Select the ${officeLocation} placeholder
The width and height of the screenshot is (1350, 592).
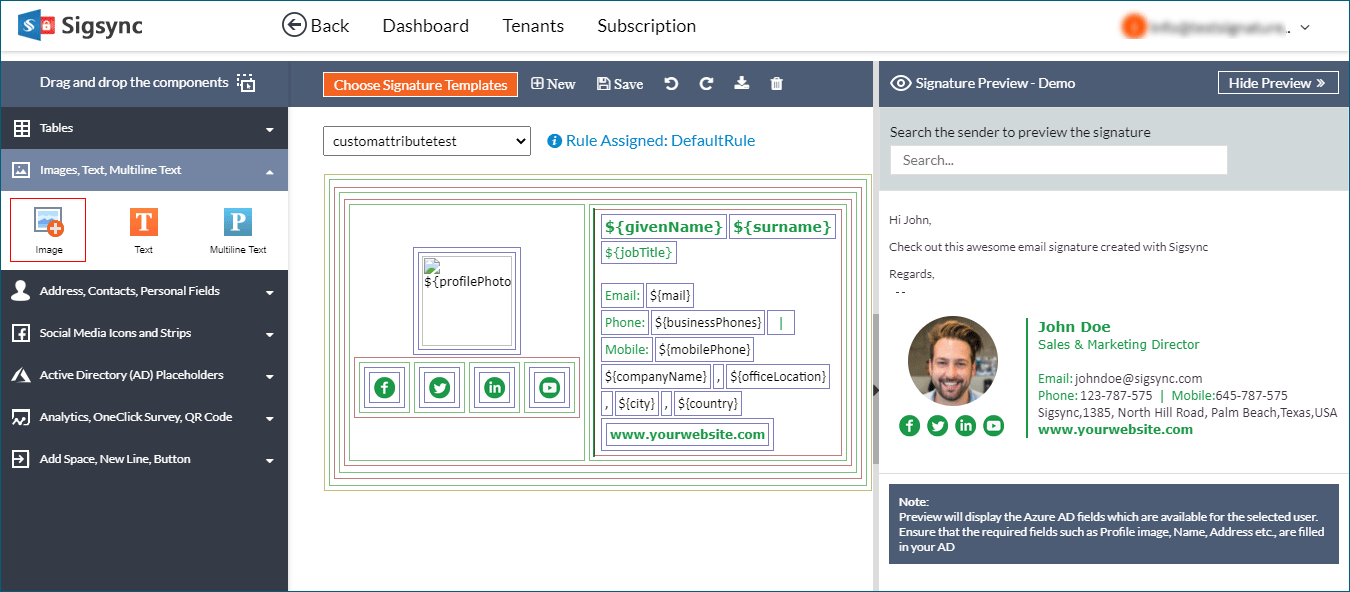coord(778,376)
